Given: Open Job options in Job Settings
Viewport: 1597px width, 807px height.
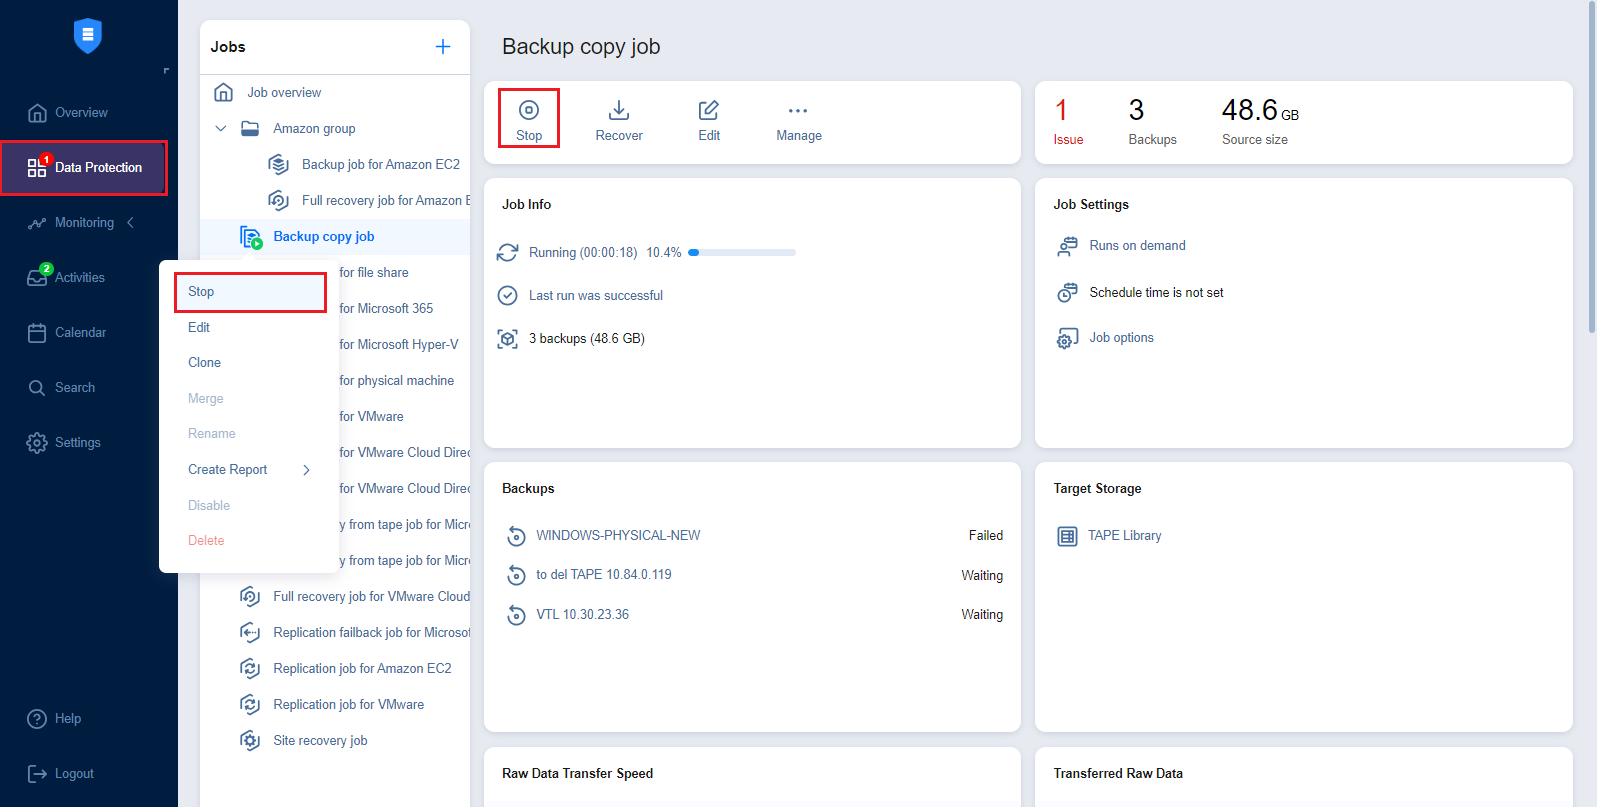Looking at the screenshot, I should coord(1121,338).
